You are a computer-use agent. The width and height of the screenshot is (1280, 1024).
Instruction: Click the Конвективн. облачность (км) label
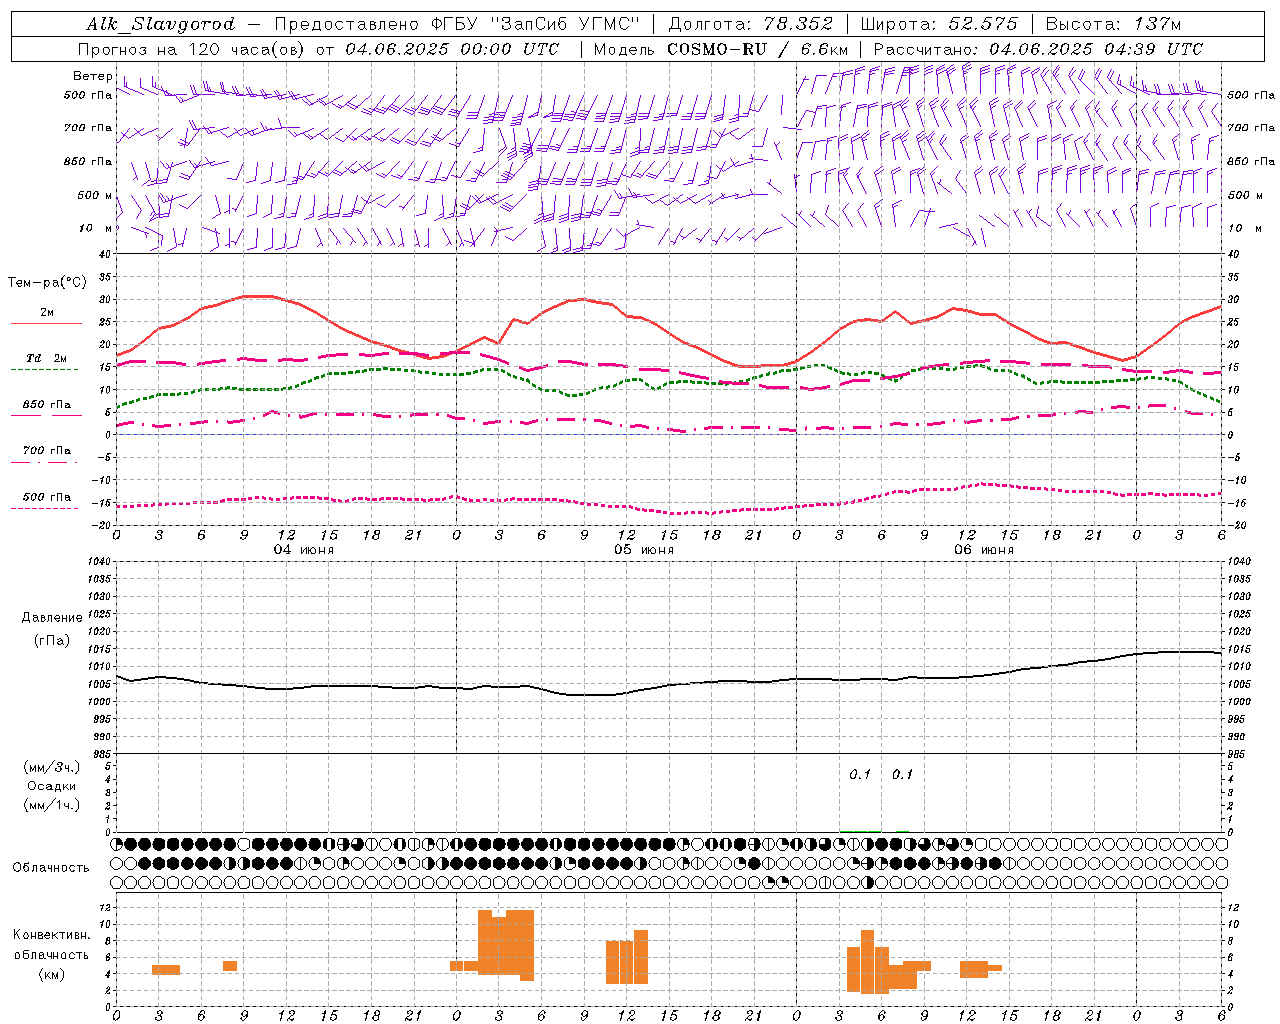(x=51, y=954)
